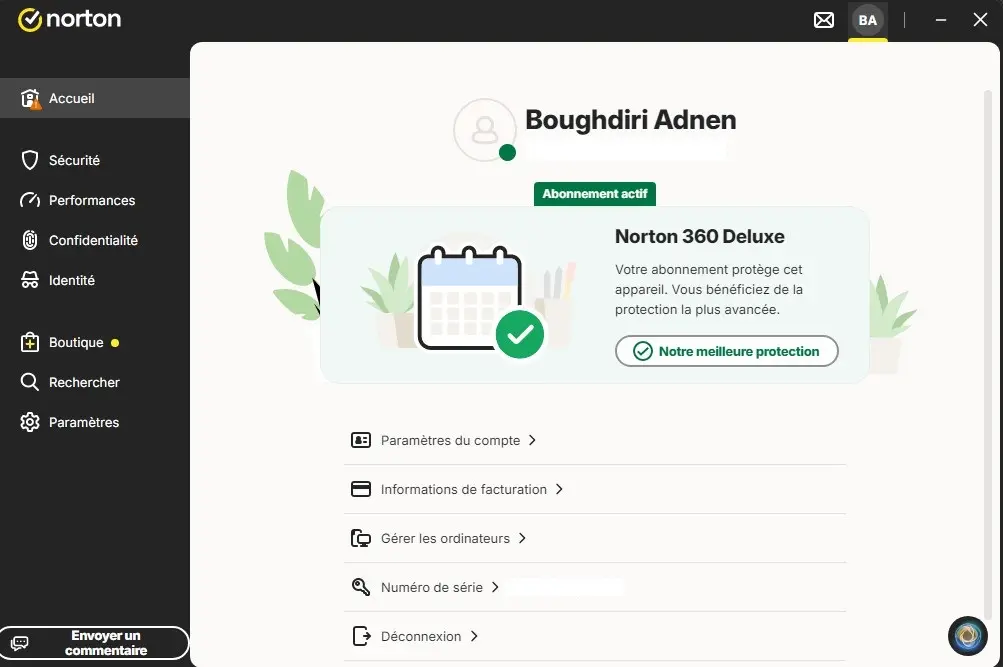Click Envoyer un commentaire button

click(x=95, y=643)
